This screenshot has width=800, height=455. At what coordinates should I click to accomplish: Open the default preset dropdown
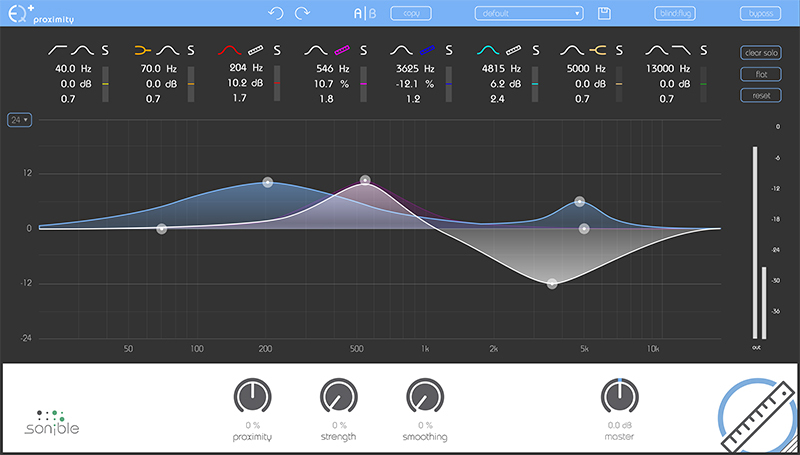click(x=528, y=13)
